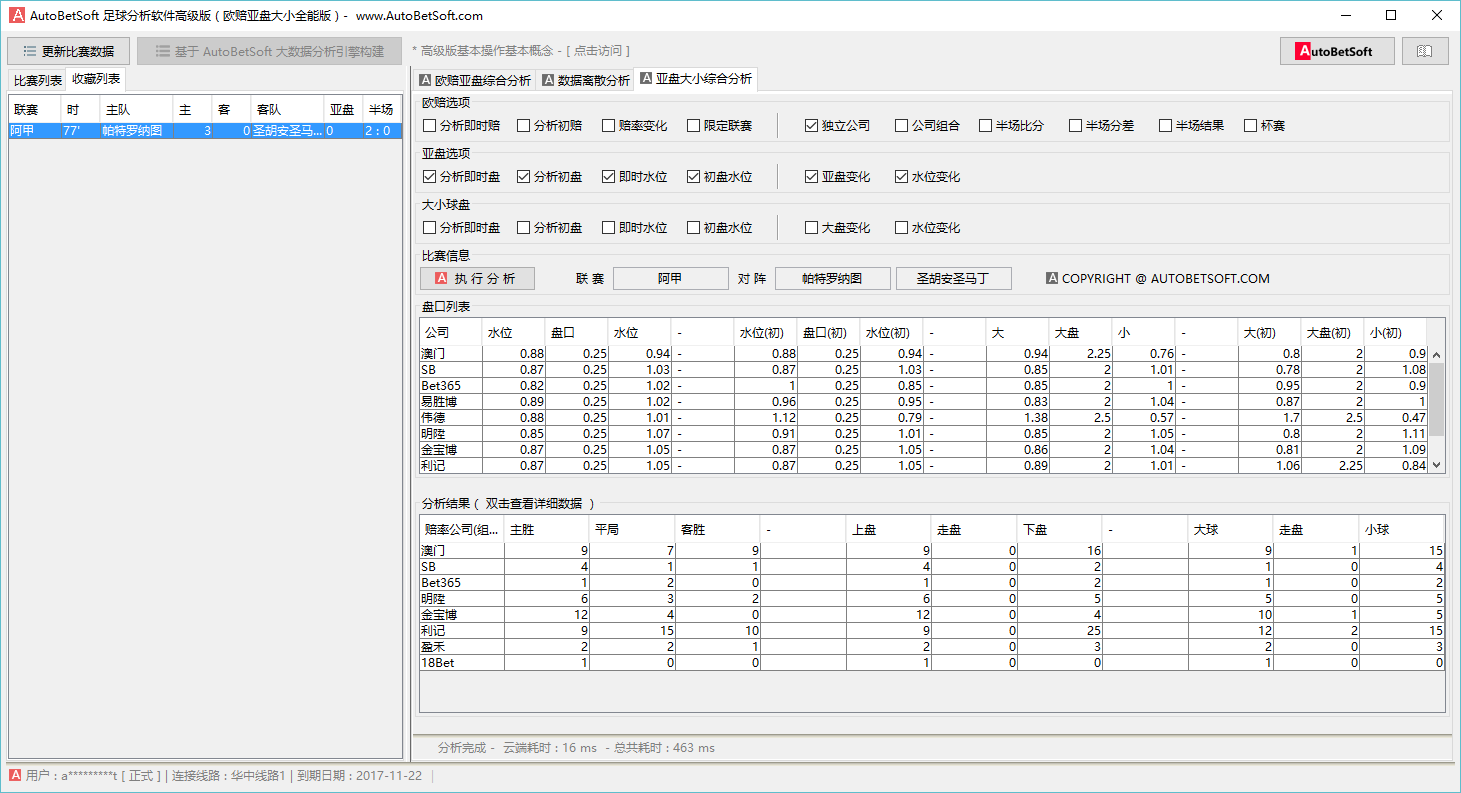Toggle 限定联赛 checkbox
This screenshot has height=793, width=1461.
click(720, 126)
